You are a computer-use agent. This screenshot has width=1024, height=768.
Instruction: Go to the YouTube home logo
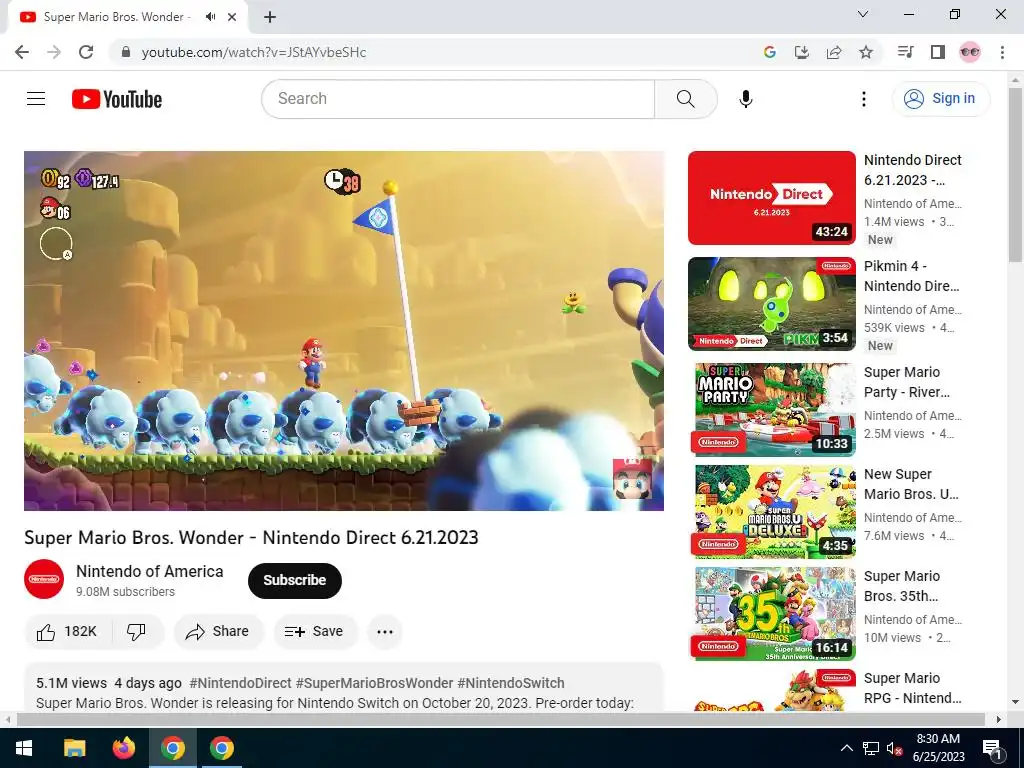pos(117,99)
